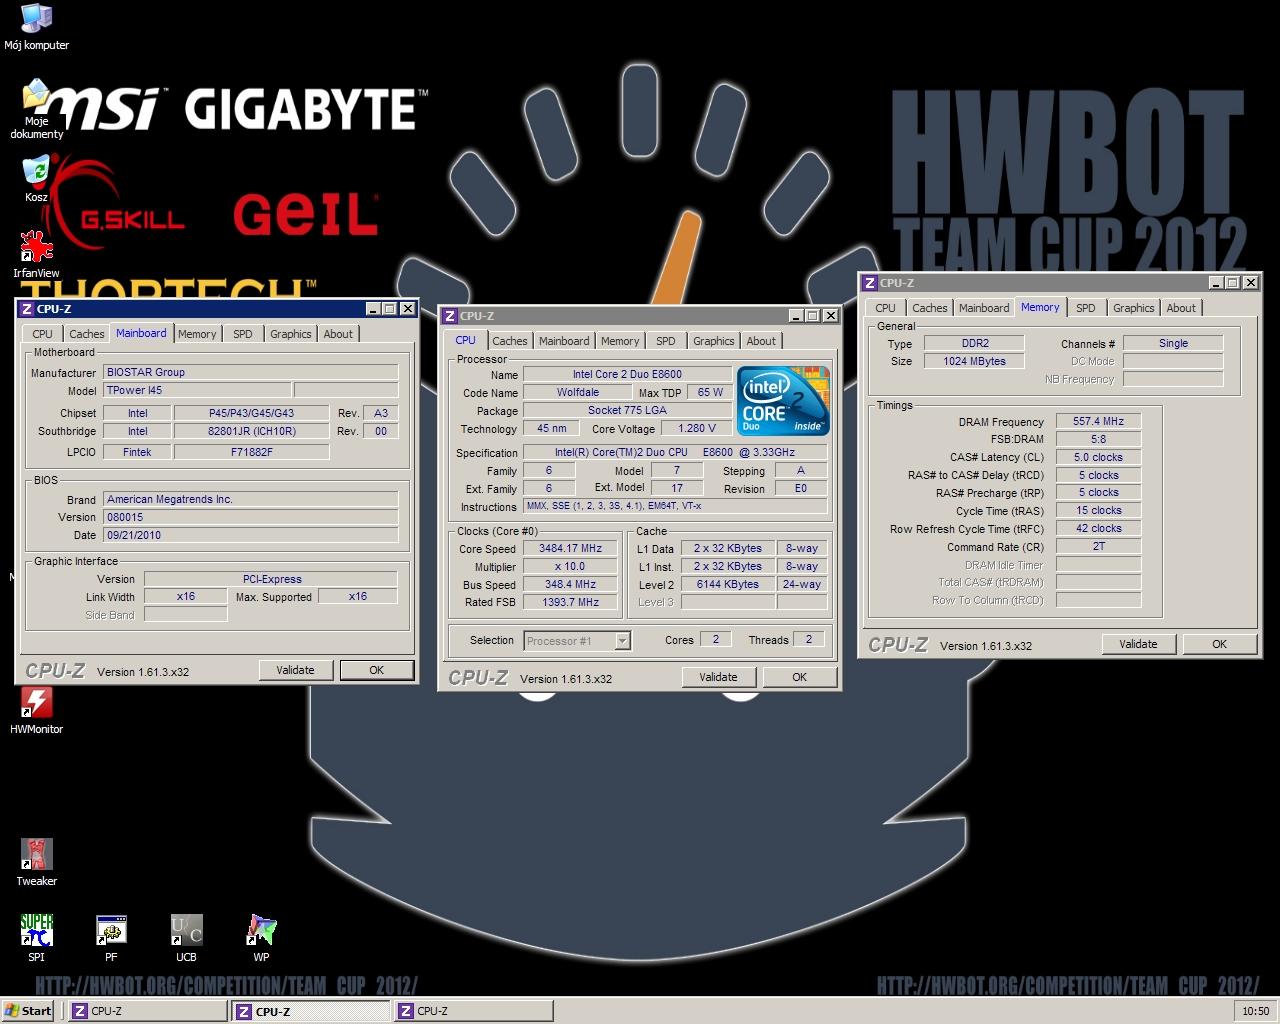This screenshot has width=1280, height=1024.
Task: Open the Graphics tab in the center CPU-Z window
Action: point(714,341)
